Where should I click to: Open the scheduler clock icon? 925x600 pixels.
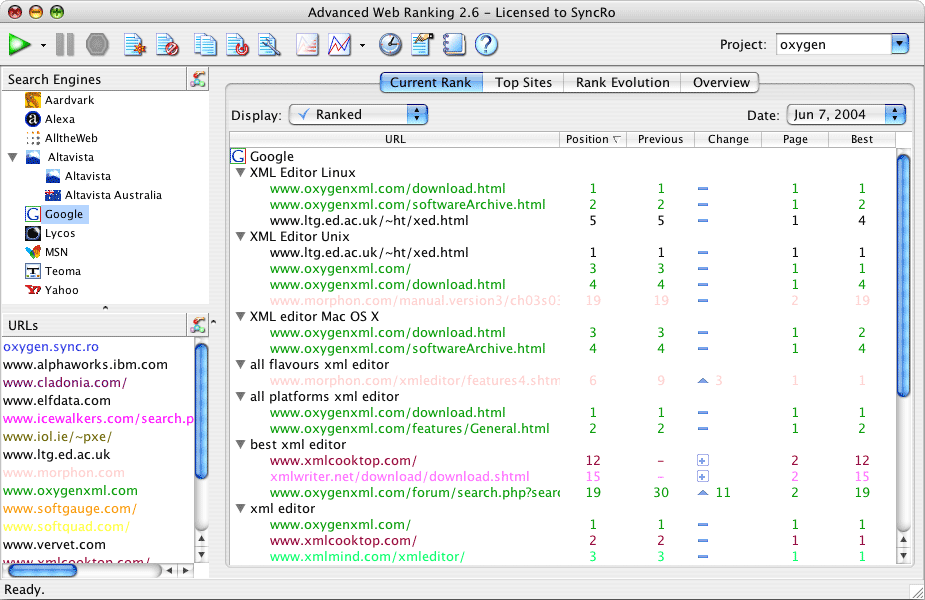(x=390, y=45)
